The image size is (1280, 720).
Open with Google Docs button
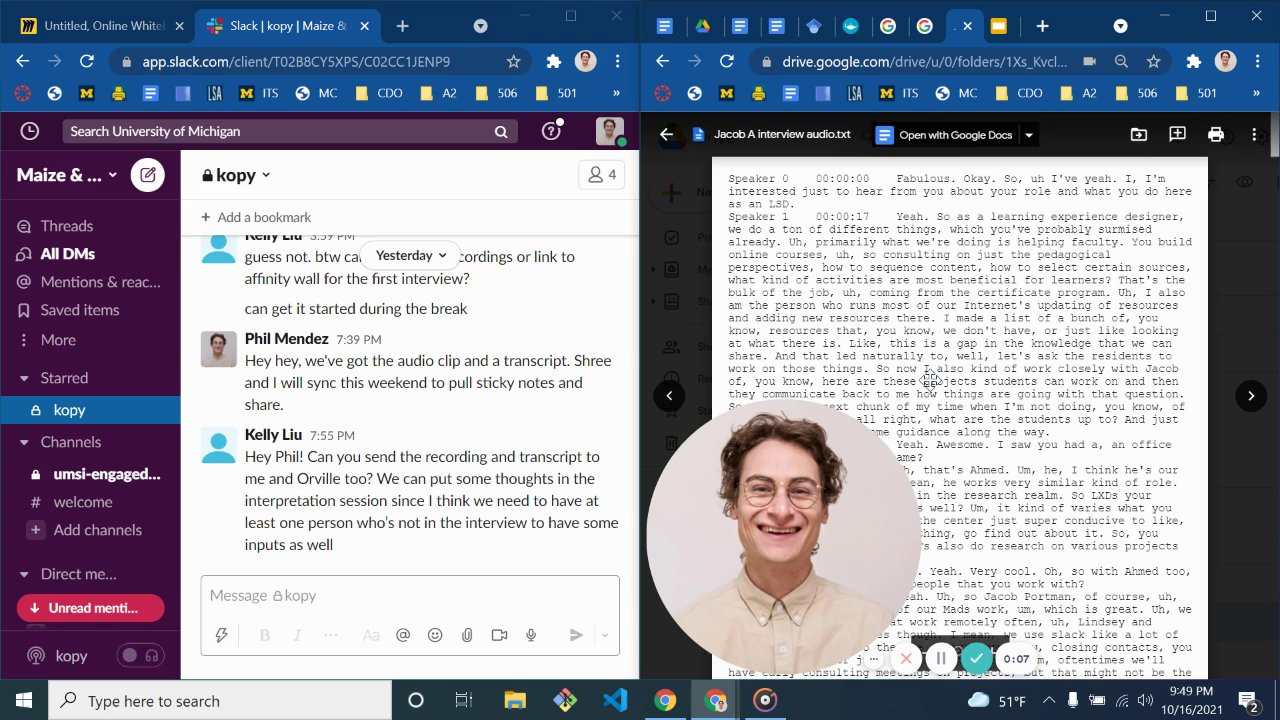coord(944,135)
